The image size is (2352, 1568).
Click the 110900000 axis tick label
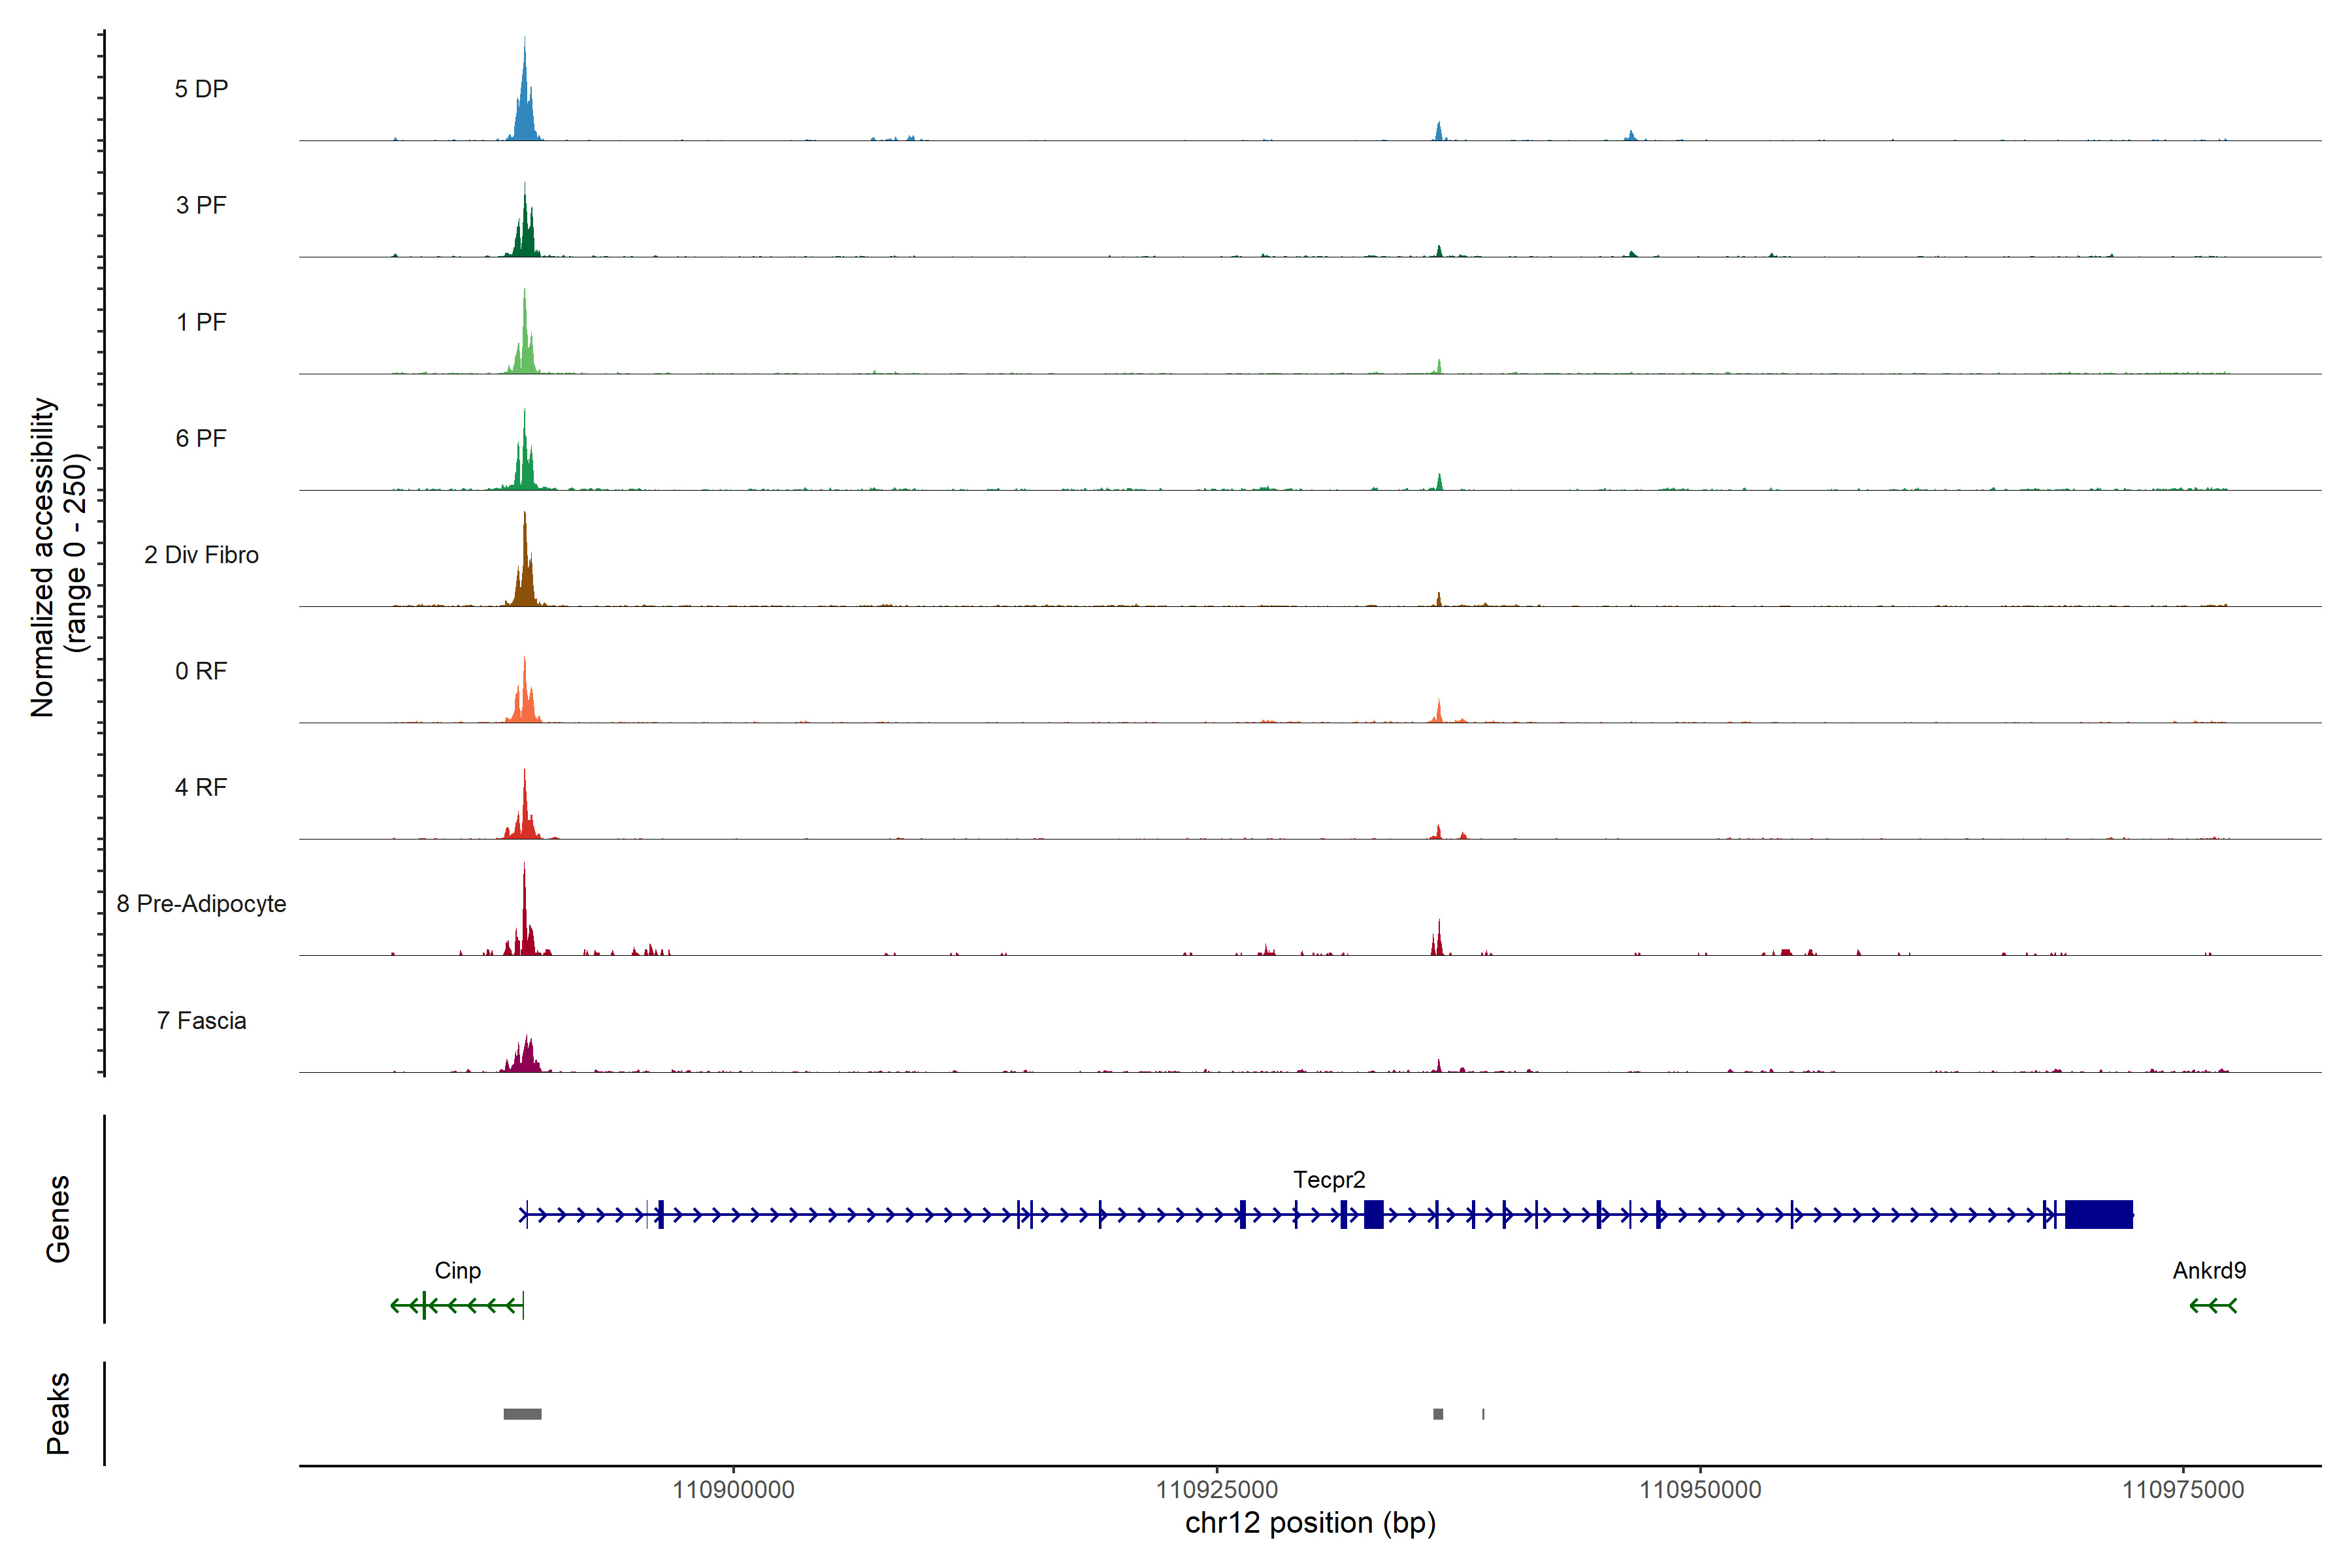tap(733, 1490)
